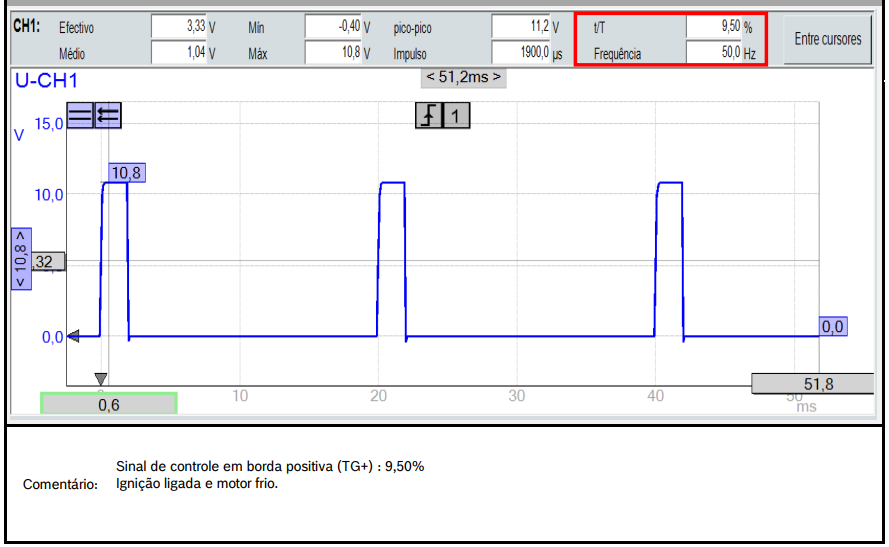This screenshot has height=547, width=889.
Task: Click the 10,8 cursor label on the first pulse
Action: tap(126, 173)
